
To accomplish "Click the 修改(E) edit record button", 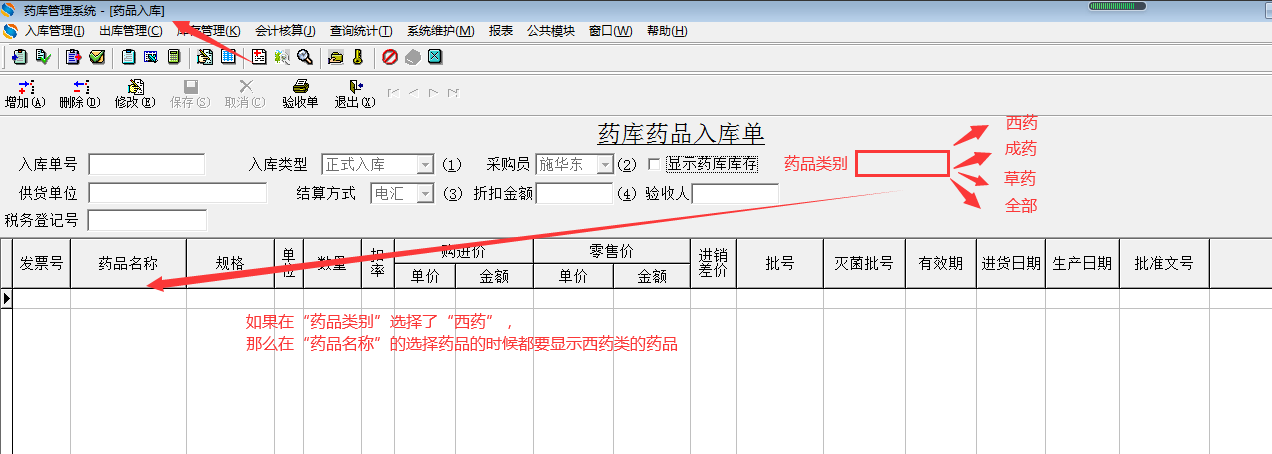I will point(135,94).
